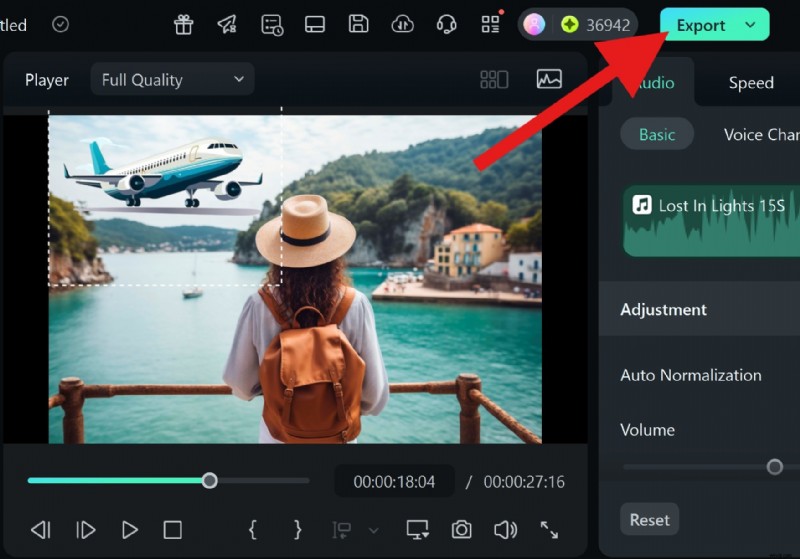
Task: Step forward one frame
Action: tap(85, 530)
